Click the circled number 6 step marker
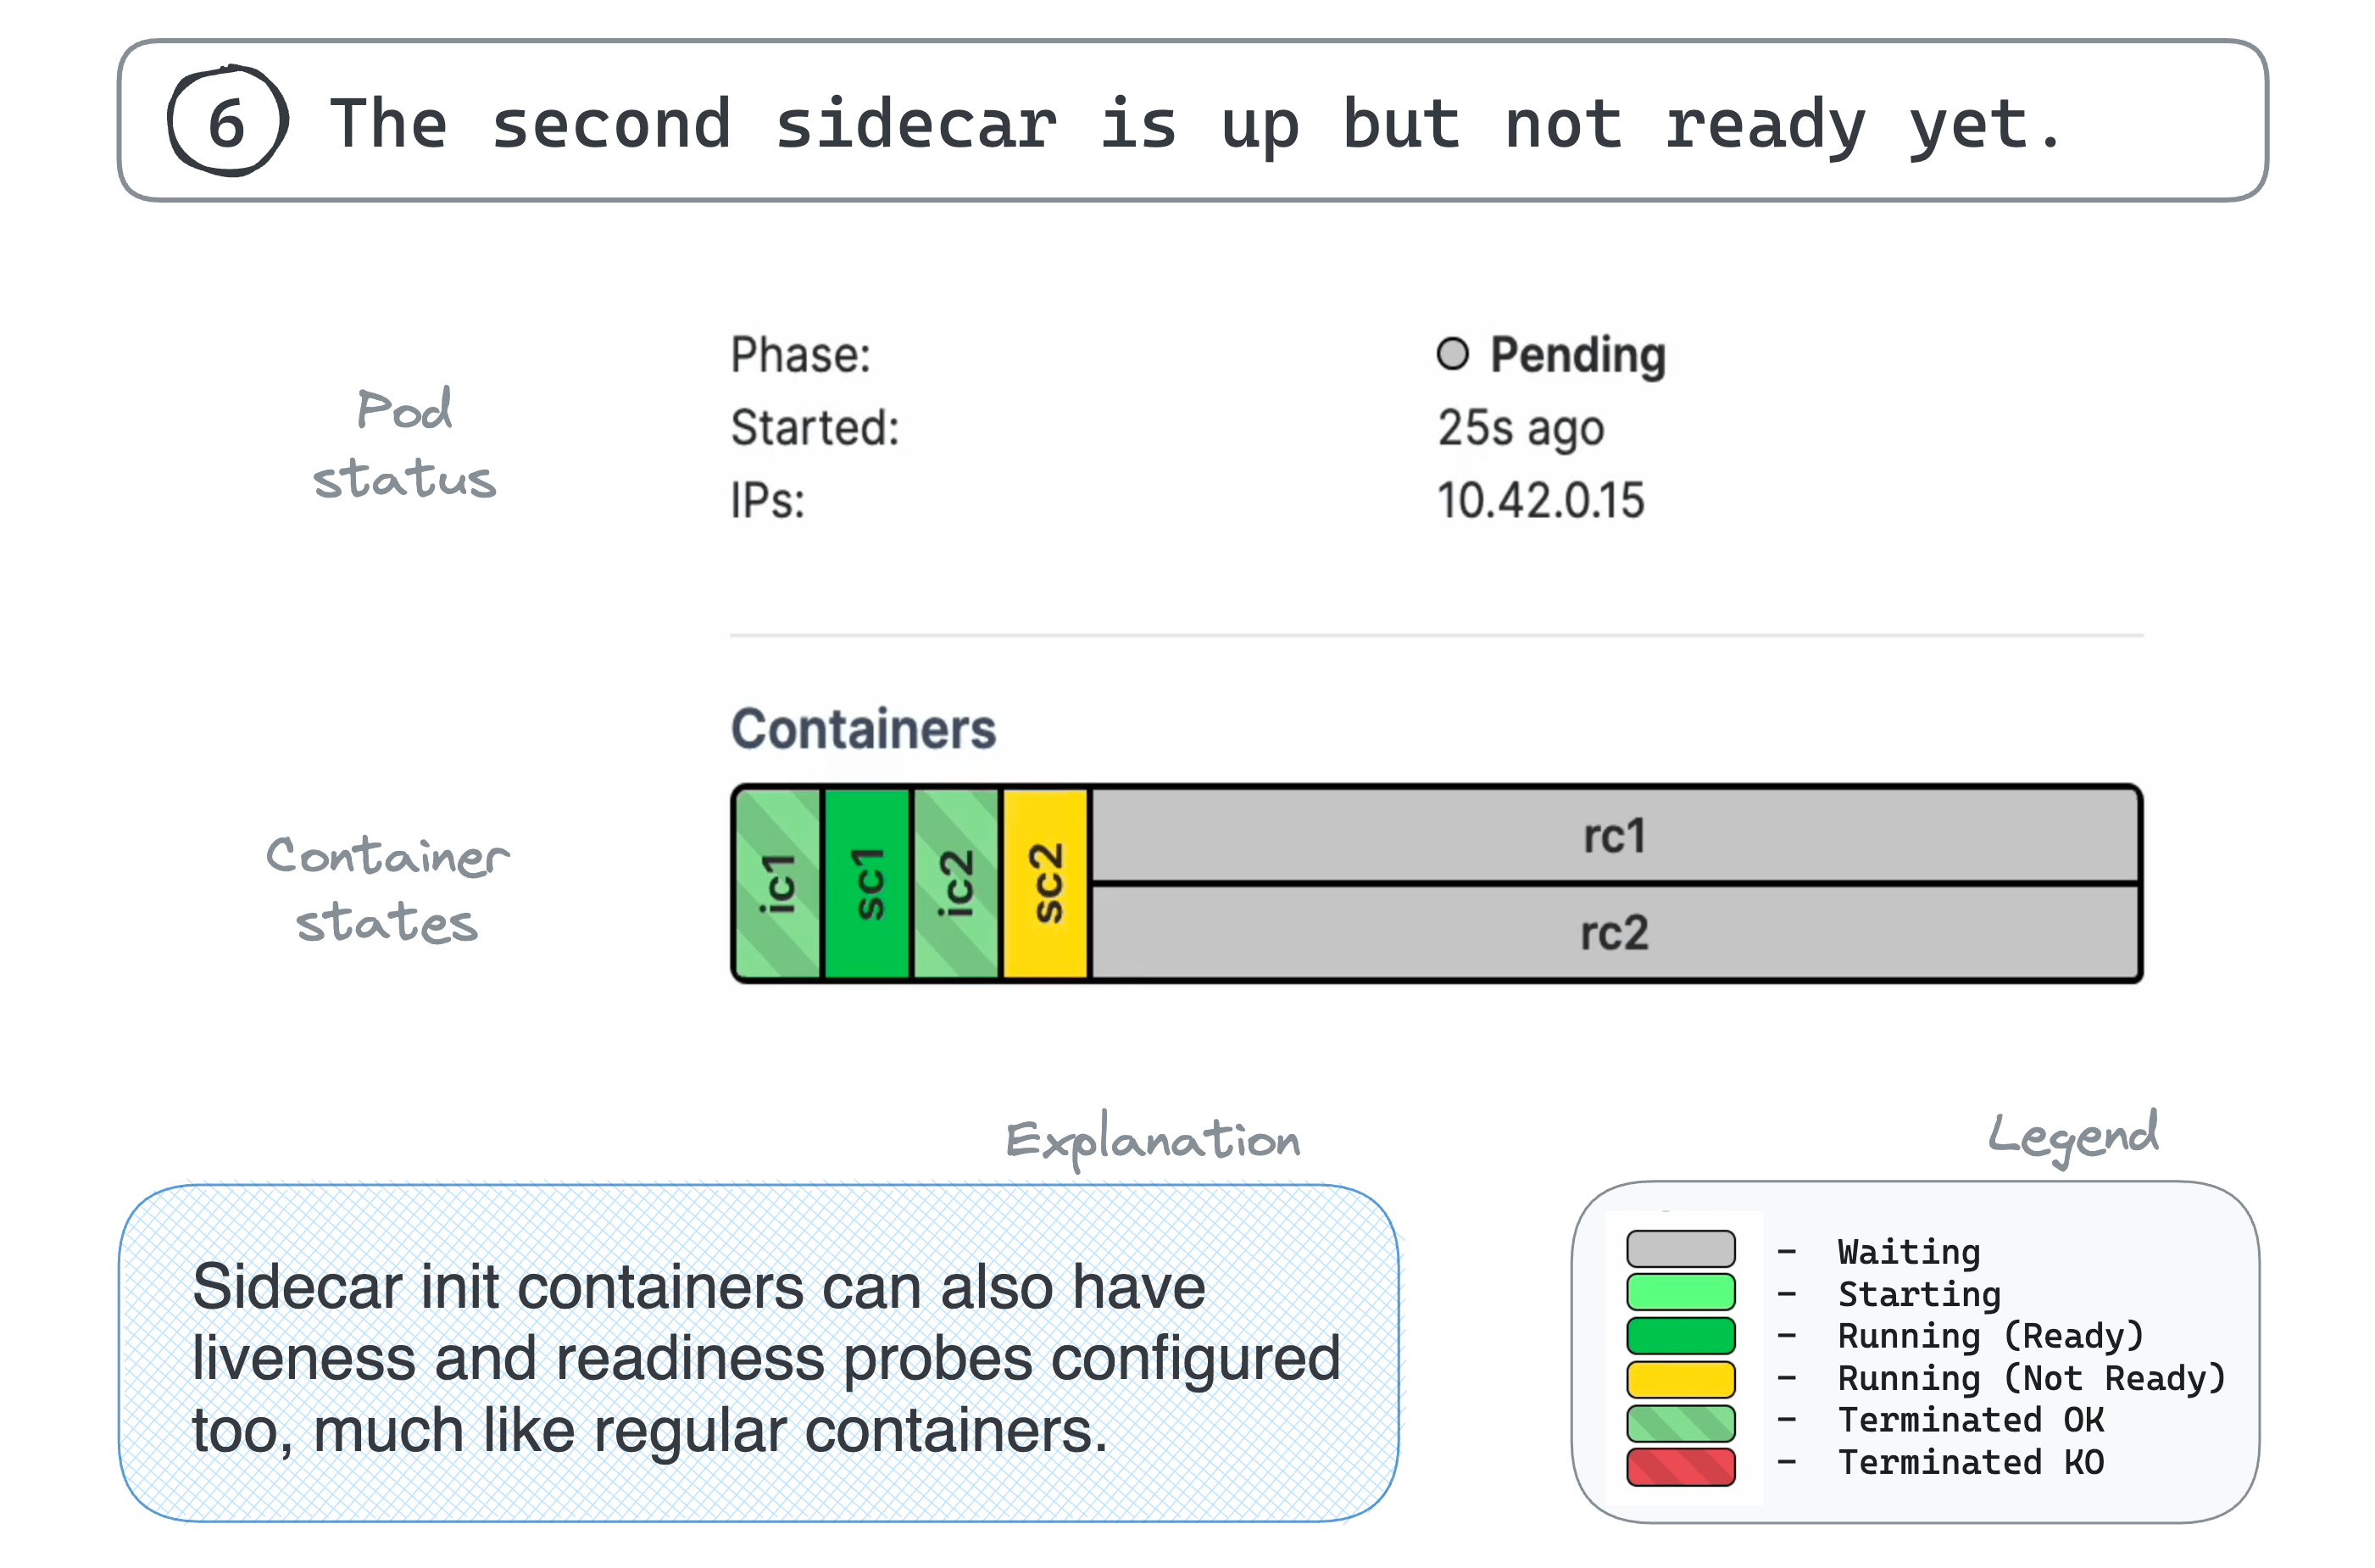Viewport: 2375px width, 1568px height. [x=228, y=121]
